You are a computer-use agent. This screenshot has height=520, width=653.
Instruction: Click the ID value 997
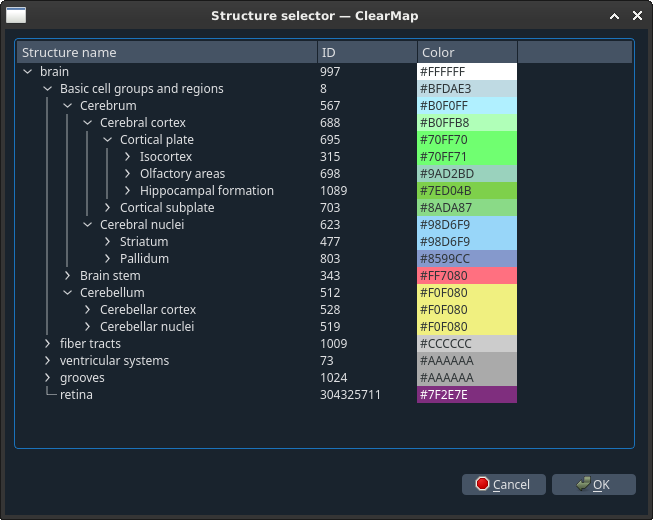[330, 72]
